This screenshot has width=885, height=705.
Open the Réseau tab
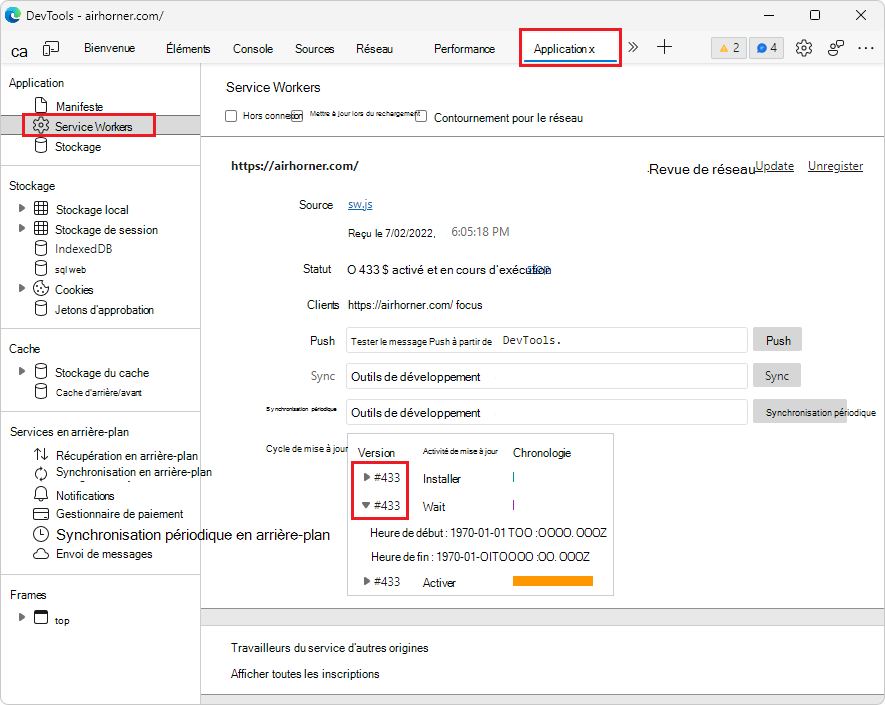tap(372, 48)
